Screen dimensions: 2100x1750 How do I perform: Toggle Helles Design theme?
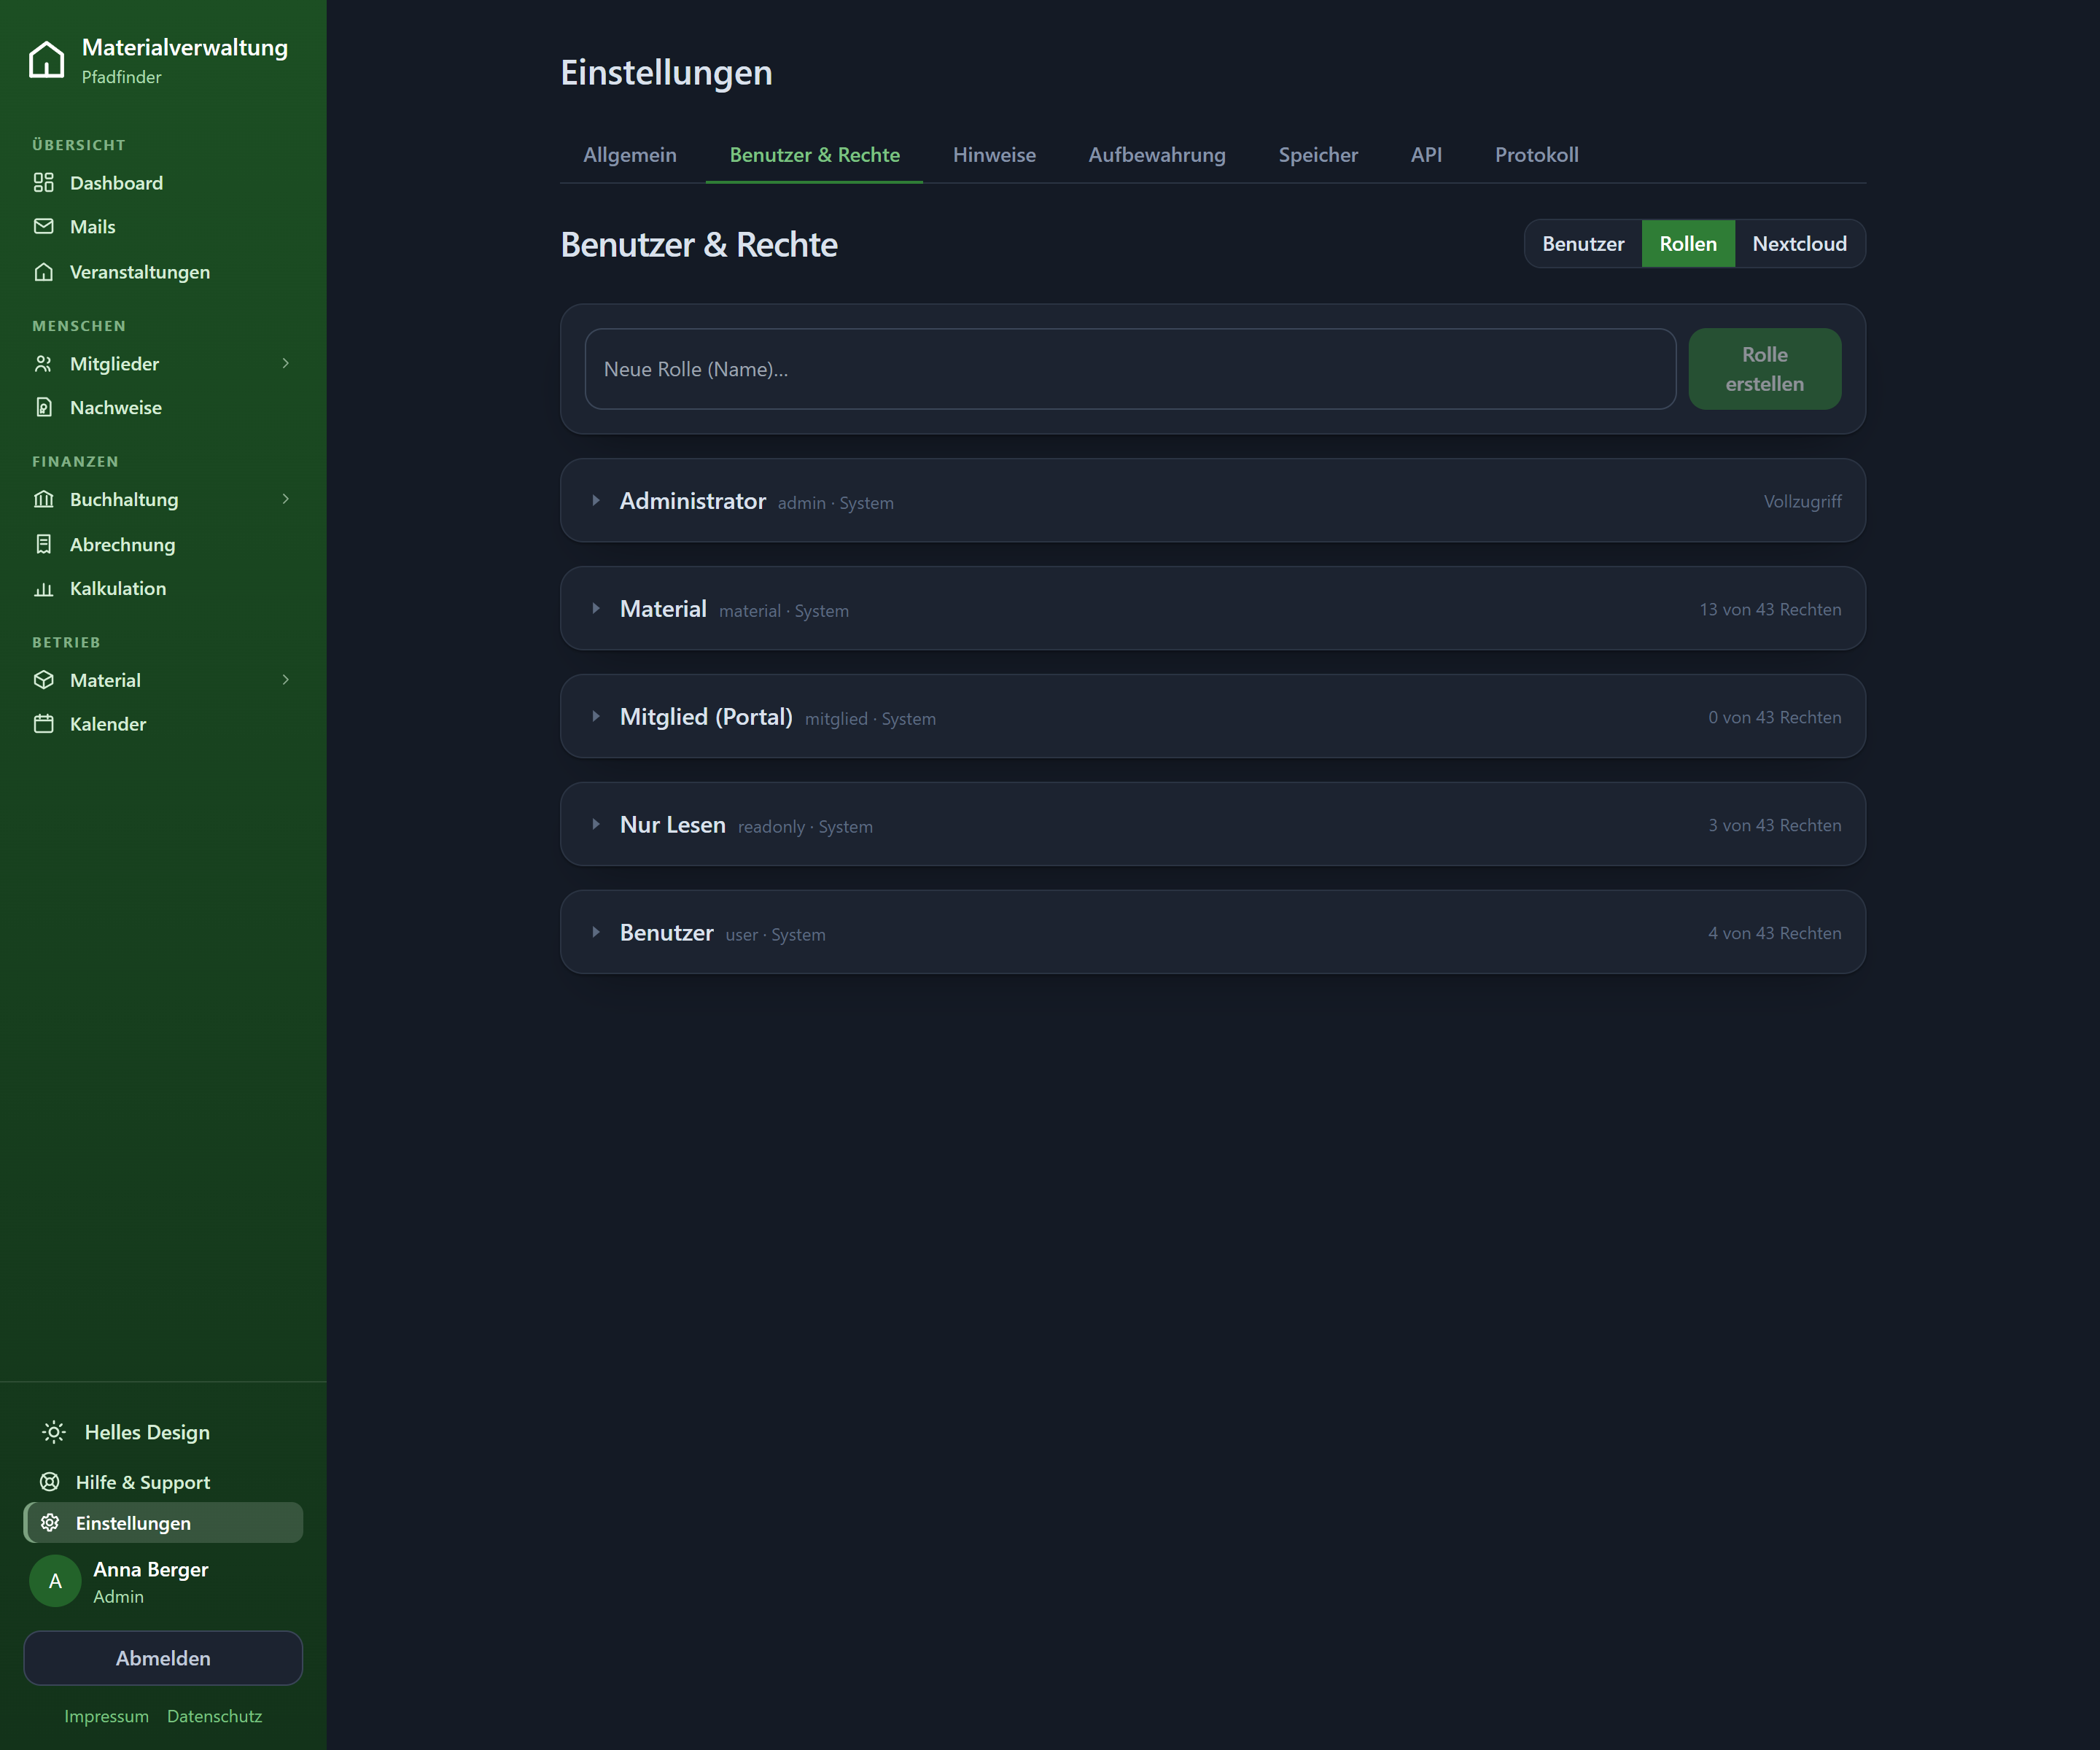tap(163, 1433)
